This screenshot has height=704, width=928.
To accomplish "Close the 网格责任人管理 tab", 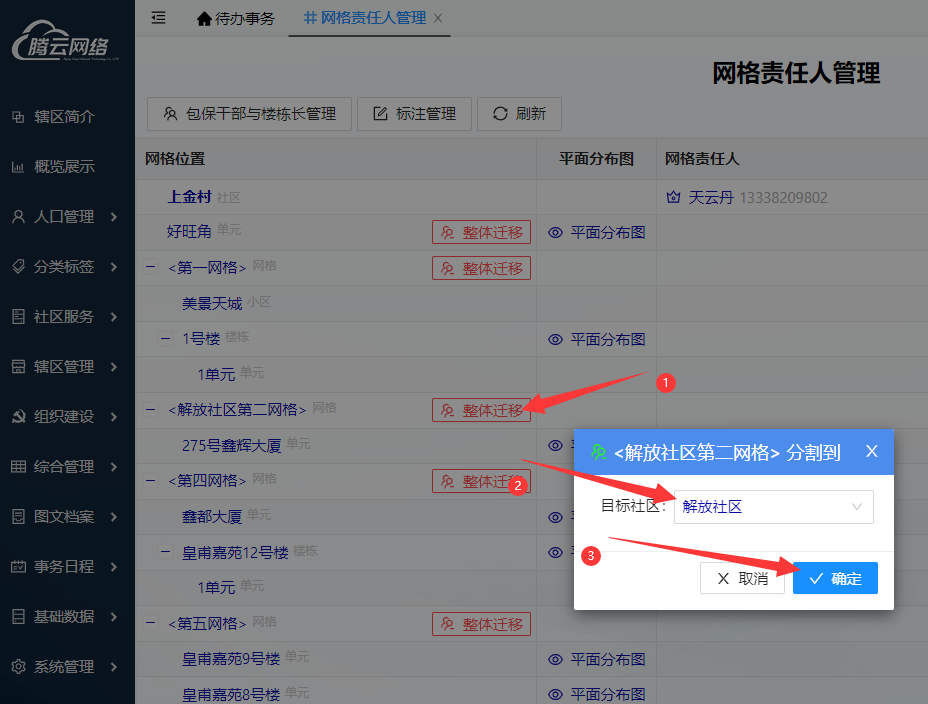I will 438,18.
